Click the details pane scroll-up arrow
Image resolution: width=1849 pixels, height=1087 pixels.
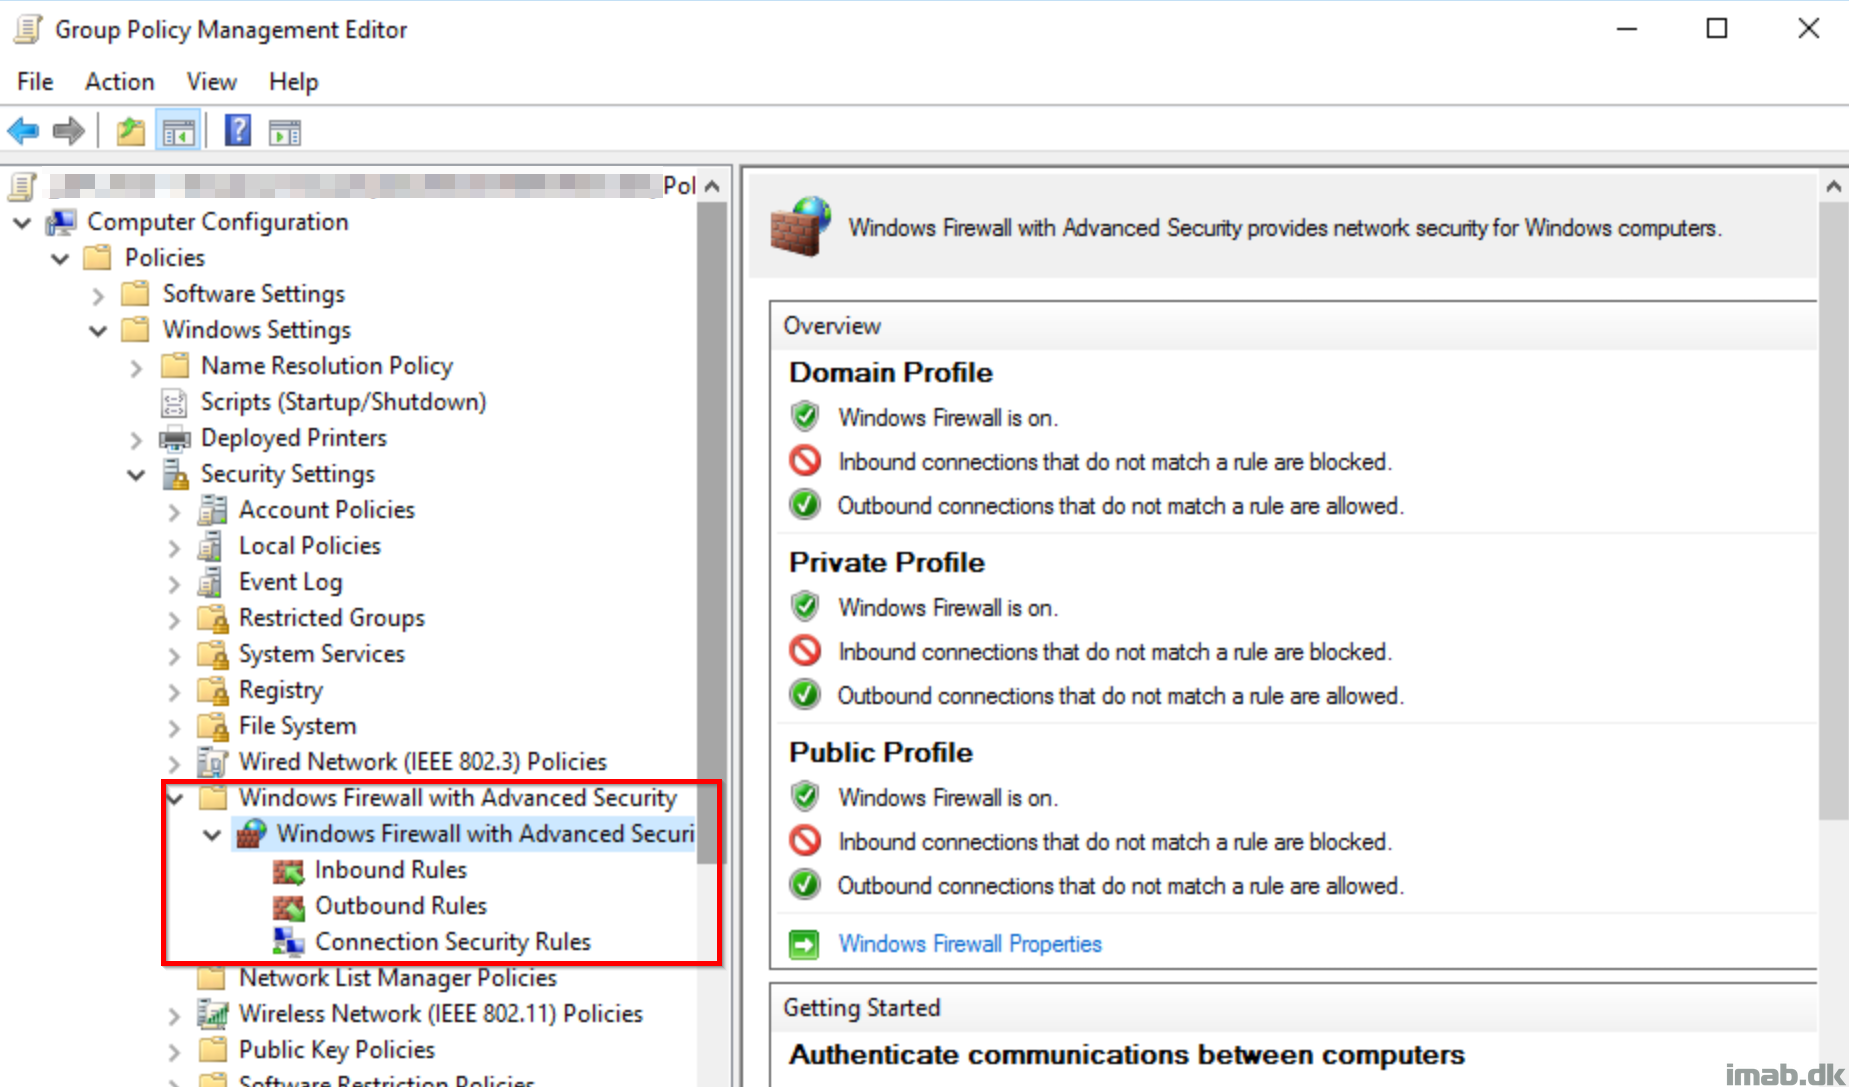coord(1833,186)
